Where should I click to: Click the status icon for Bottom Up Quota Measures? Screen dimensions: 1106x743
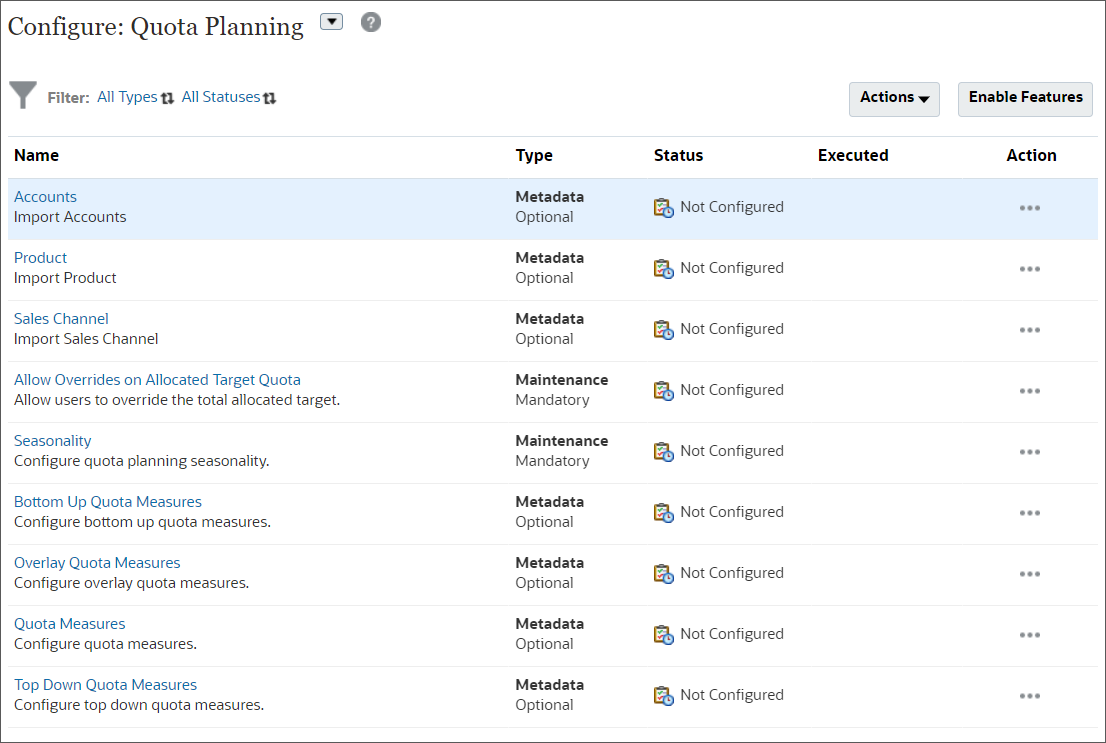point(662,511)
